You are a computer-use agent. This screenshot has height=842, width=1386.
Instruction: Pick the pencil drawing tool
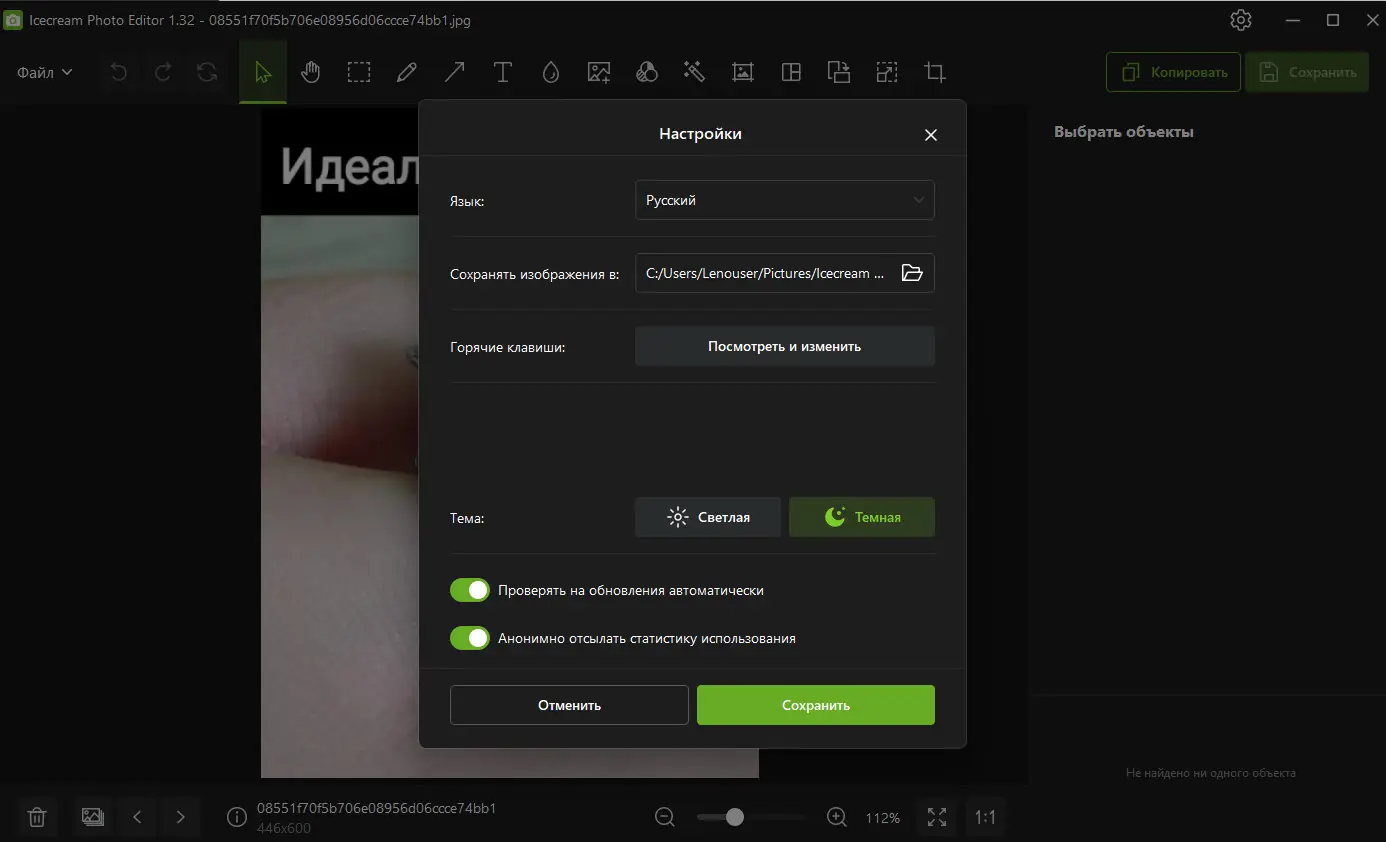coord(406,72)
